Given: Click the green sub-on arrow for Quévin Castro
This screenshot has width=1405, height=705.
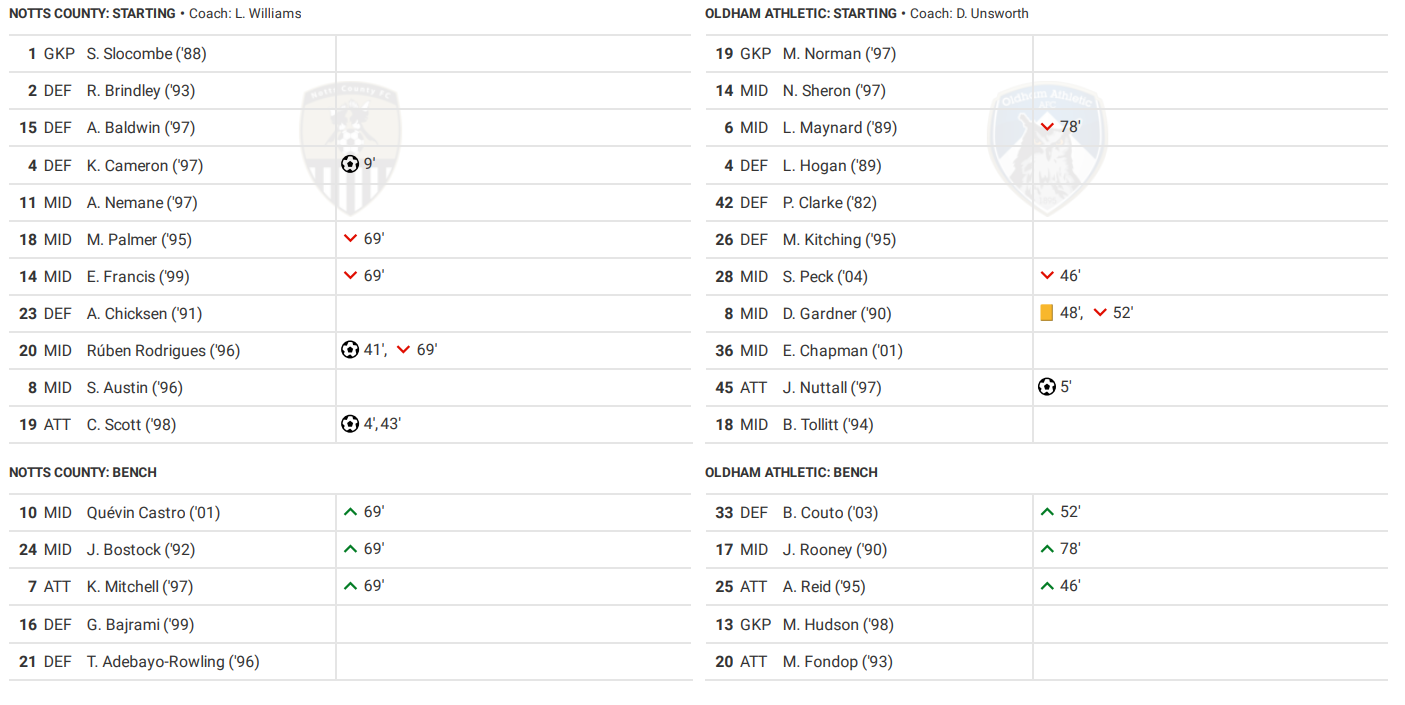Looking at the screenshot, I should 350,512.
